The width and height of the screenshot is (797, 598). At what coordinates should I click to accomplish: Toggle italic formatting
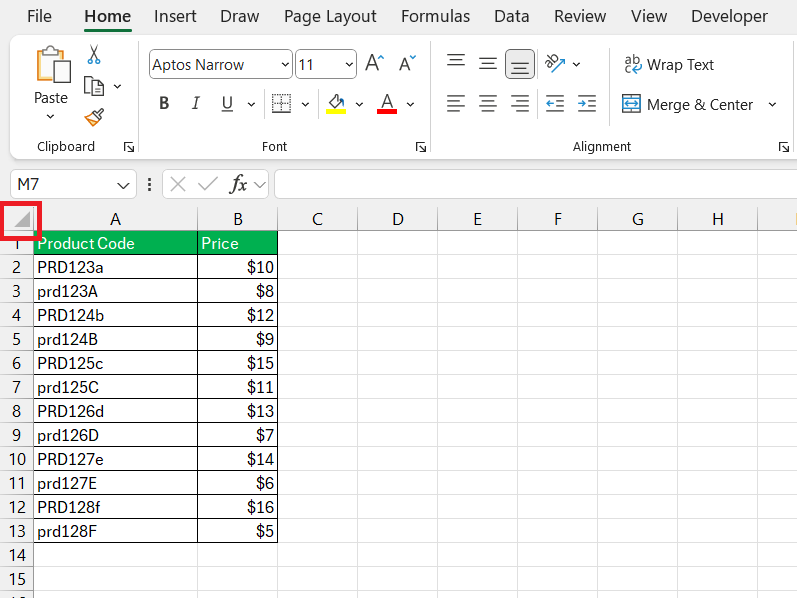click(x=195, y=104)
